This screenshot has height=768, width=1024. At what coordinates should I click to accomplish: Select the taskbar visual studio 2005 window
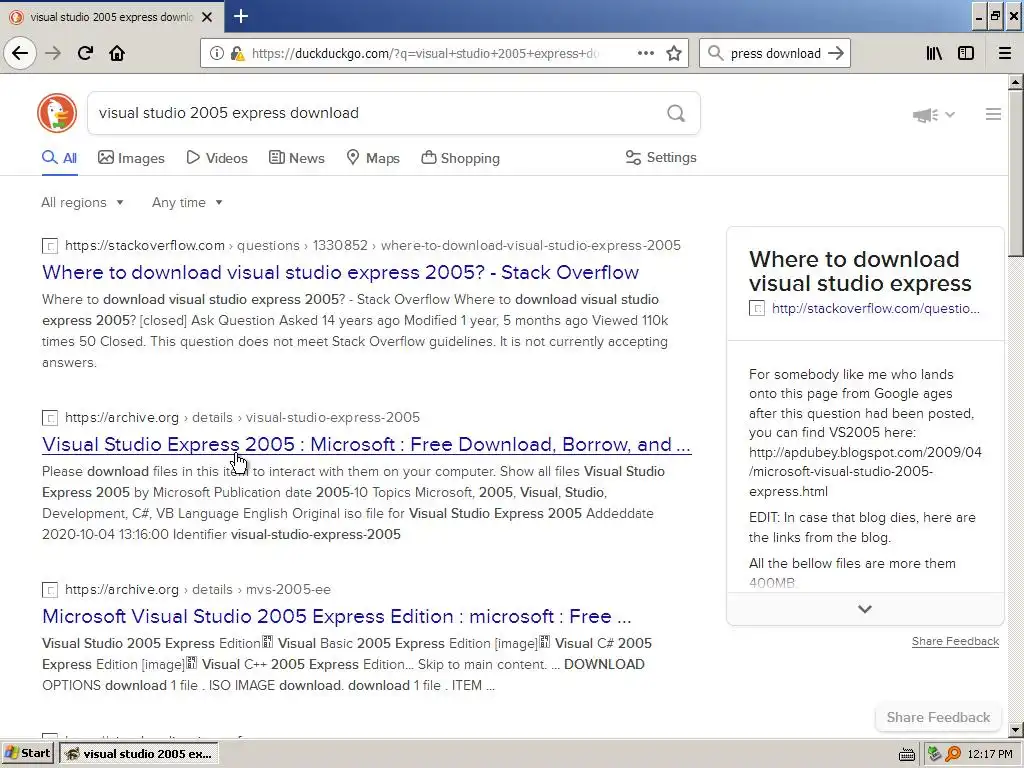[138, 754]
